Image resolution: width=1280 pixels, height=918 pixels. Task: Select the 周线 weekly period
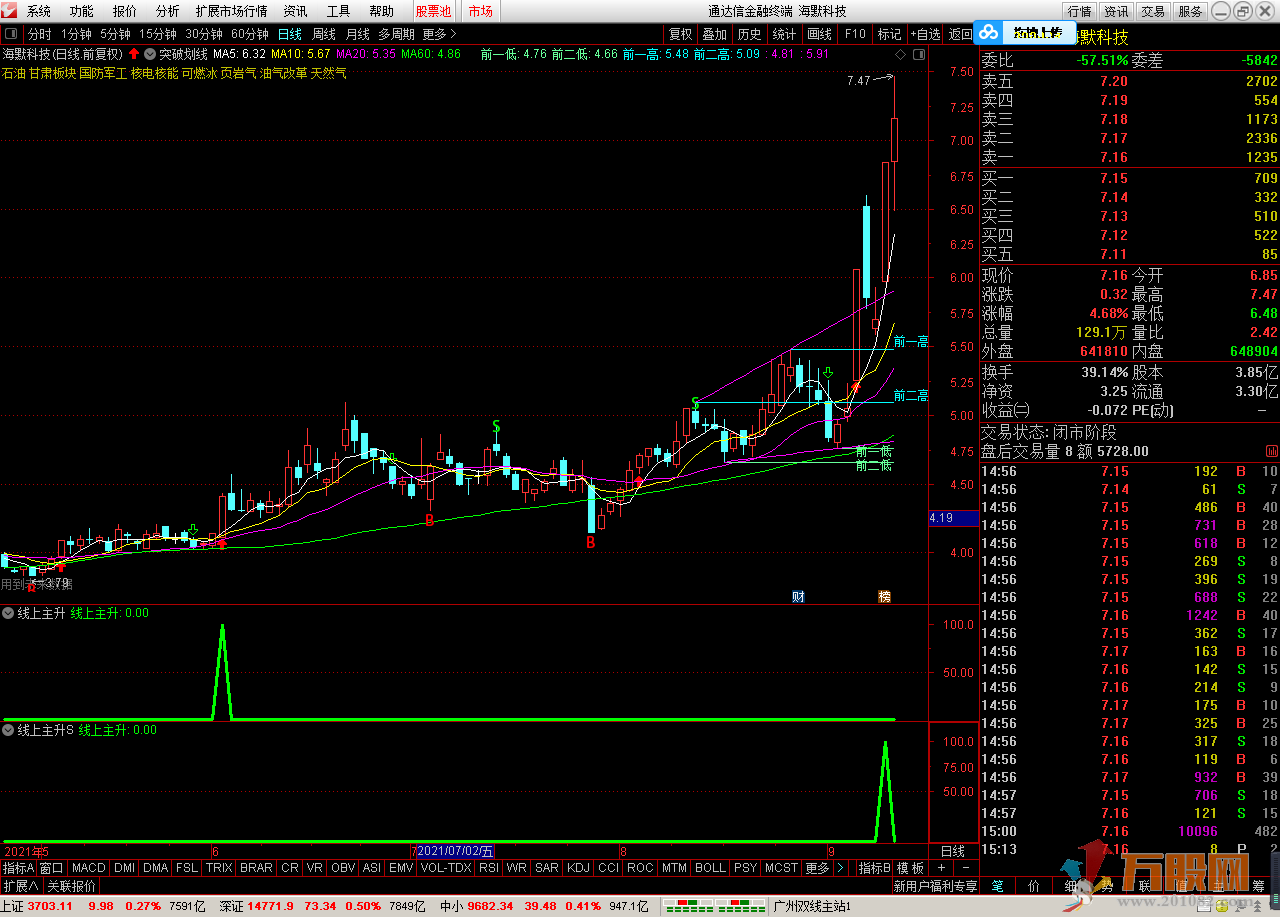pyautogui.click(x=324, y=34)
